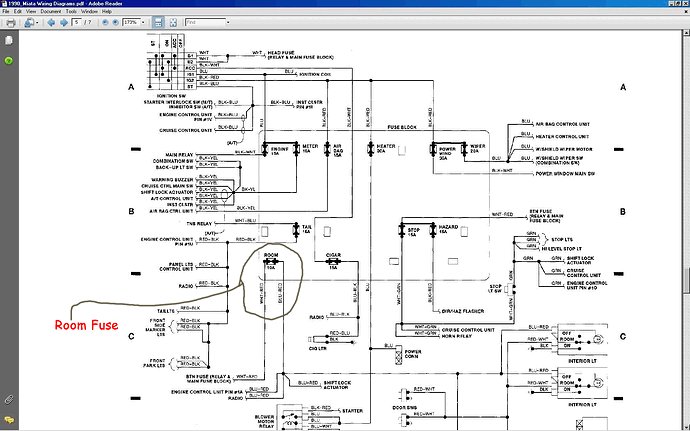690x431 pixels.
Task: Click the Adobe Reader title bar document icon
Action: (4, 4)
